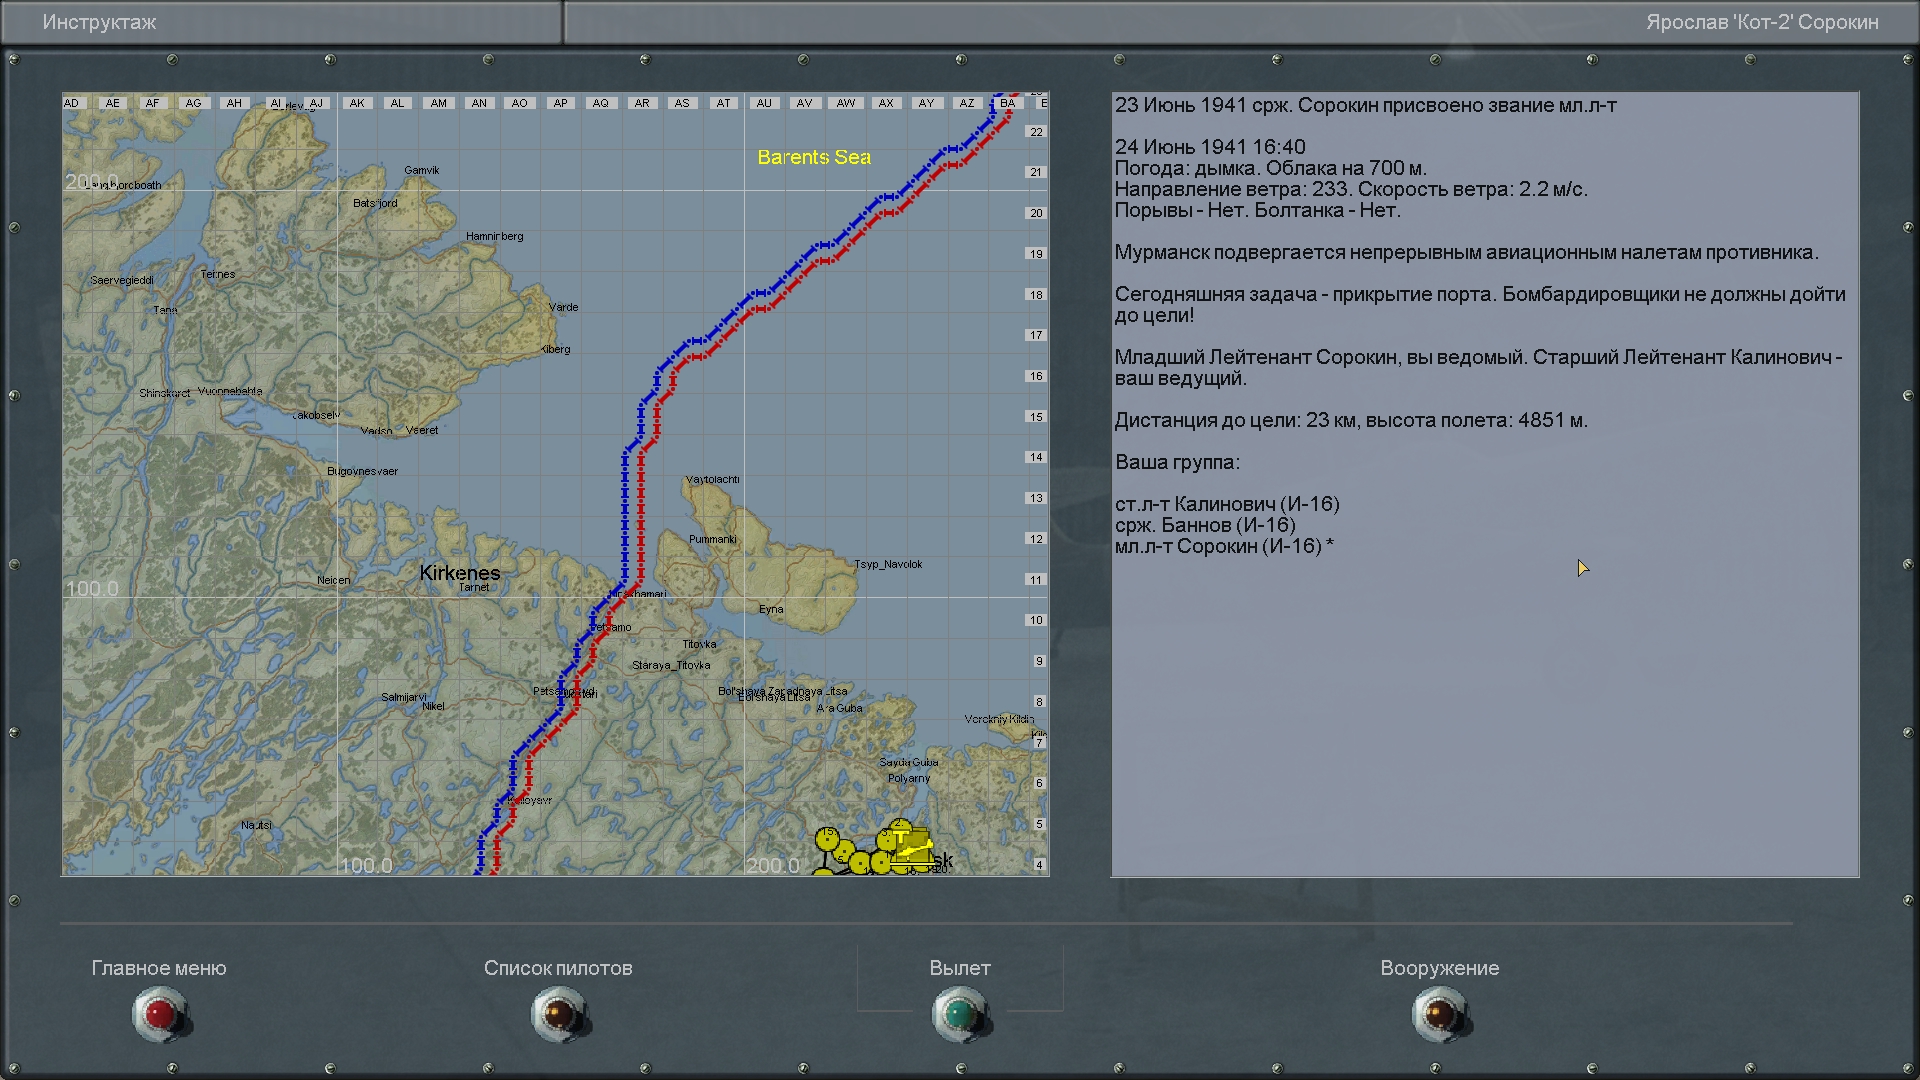Click the Список пилотов text label
Image resolution: width=1920 pixels, height=1080 pixels.
tap(558, 968)
